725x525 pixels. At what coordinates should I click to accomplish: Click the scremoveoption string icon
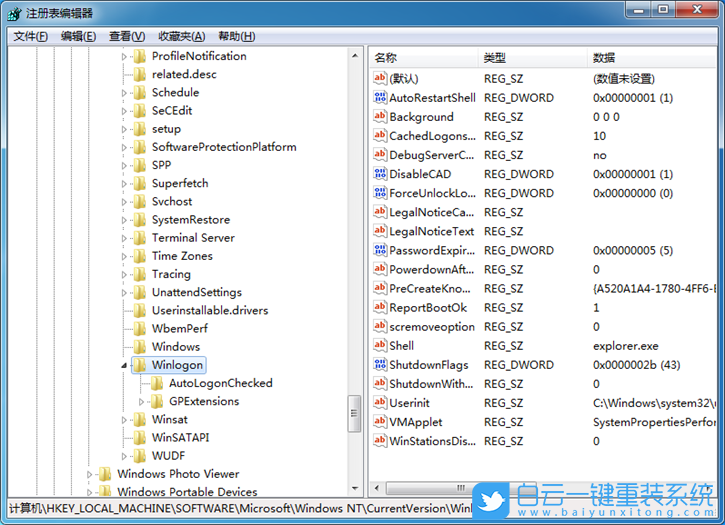[x=380, y=326]
